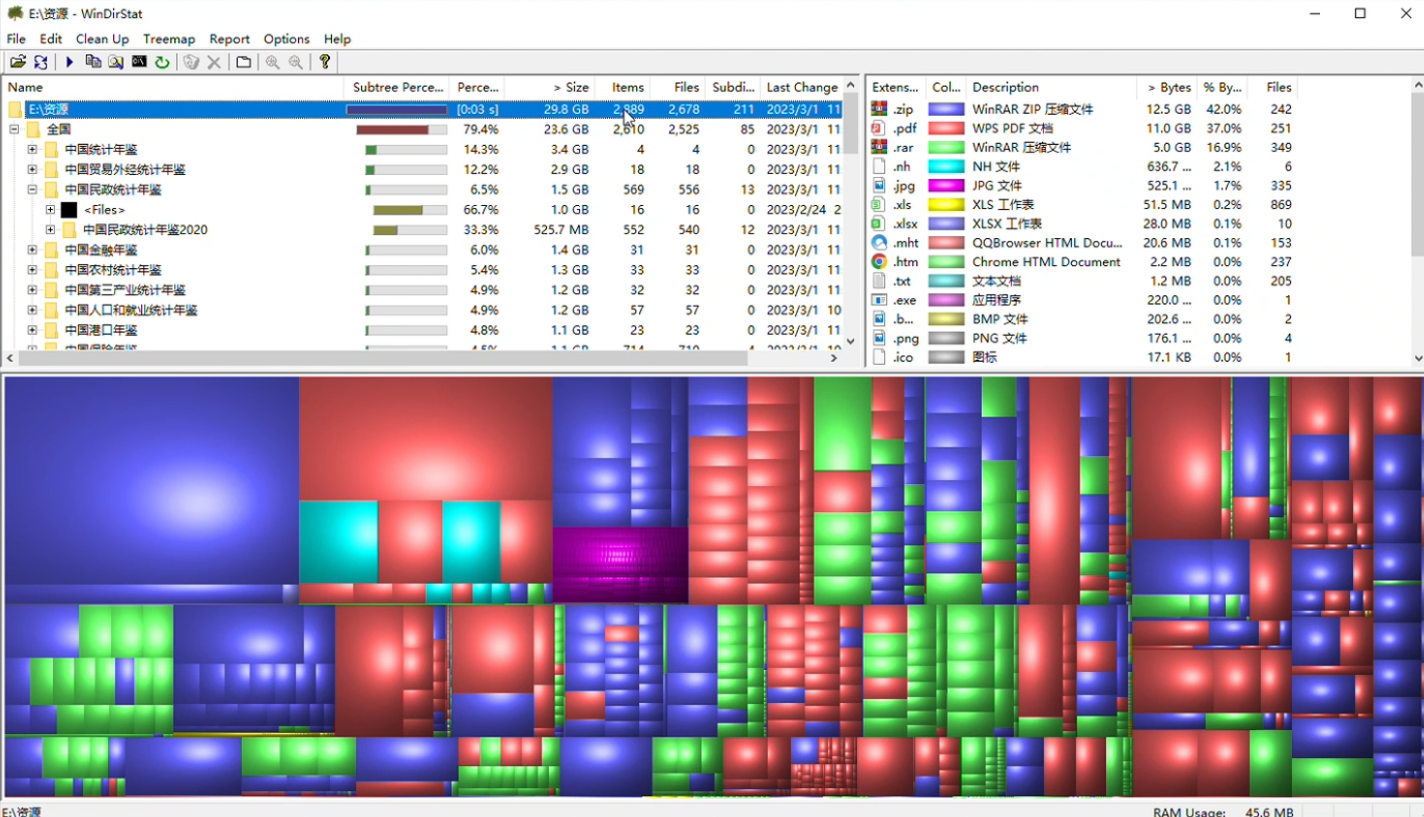Screen dimensions: 1424x817
Task: Click the Zoom In magnifier icon
Action: (272, 62)
